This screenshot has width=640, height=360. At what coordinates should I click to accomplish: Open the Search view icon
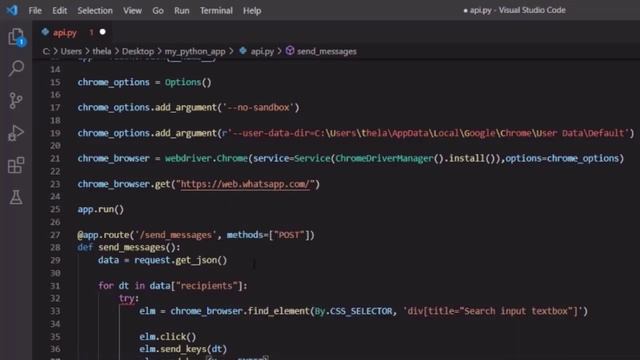point(16,68)
